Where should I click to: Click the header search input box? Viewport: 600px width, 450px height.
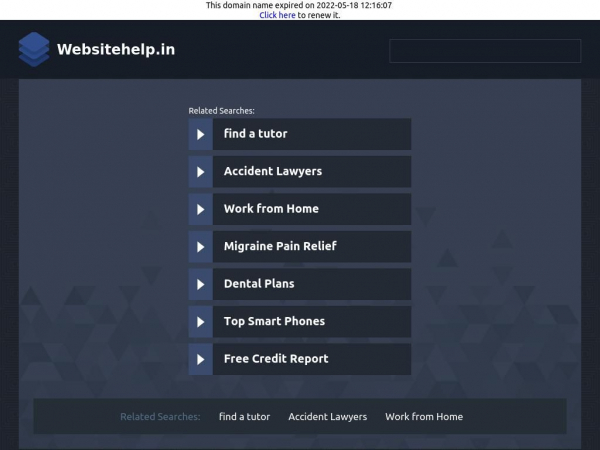point(484,51)
